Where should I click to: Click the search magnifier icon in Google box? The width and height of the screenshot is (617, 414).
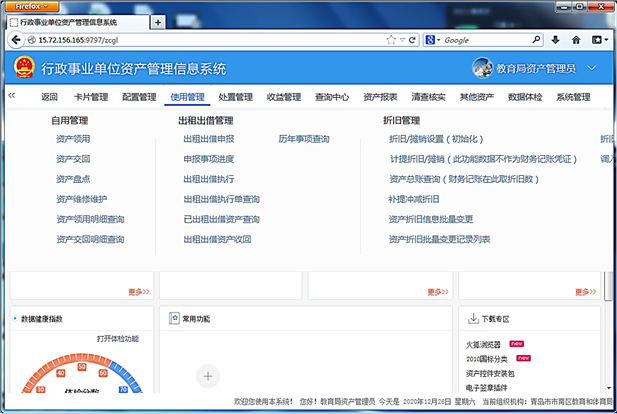coord(536,39)
